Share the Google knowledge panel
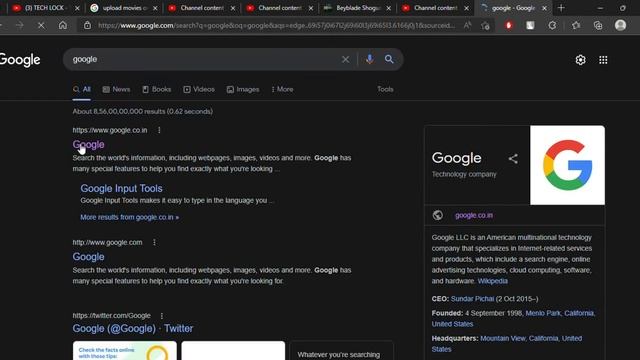The height and width of the screenshot is (360, 640). pyautogui.click(x=513, y=159)
